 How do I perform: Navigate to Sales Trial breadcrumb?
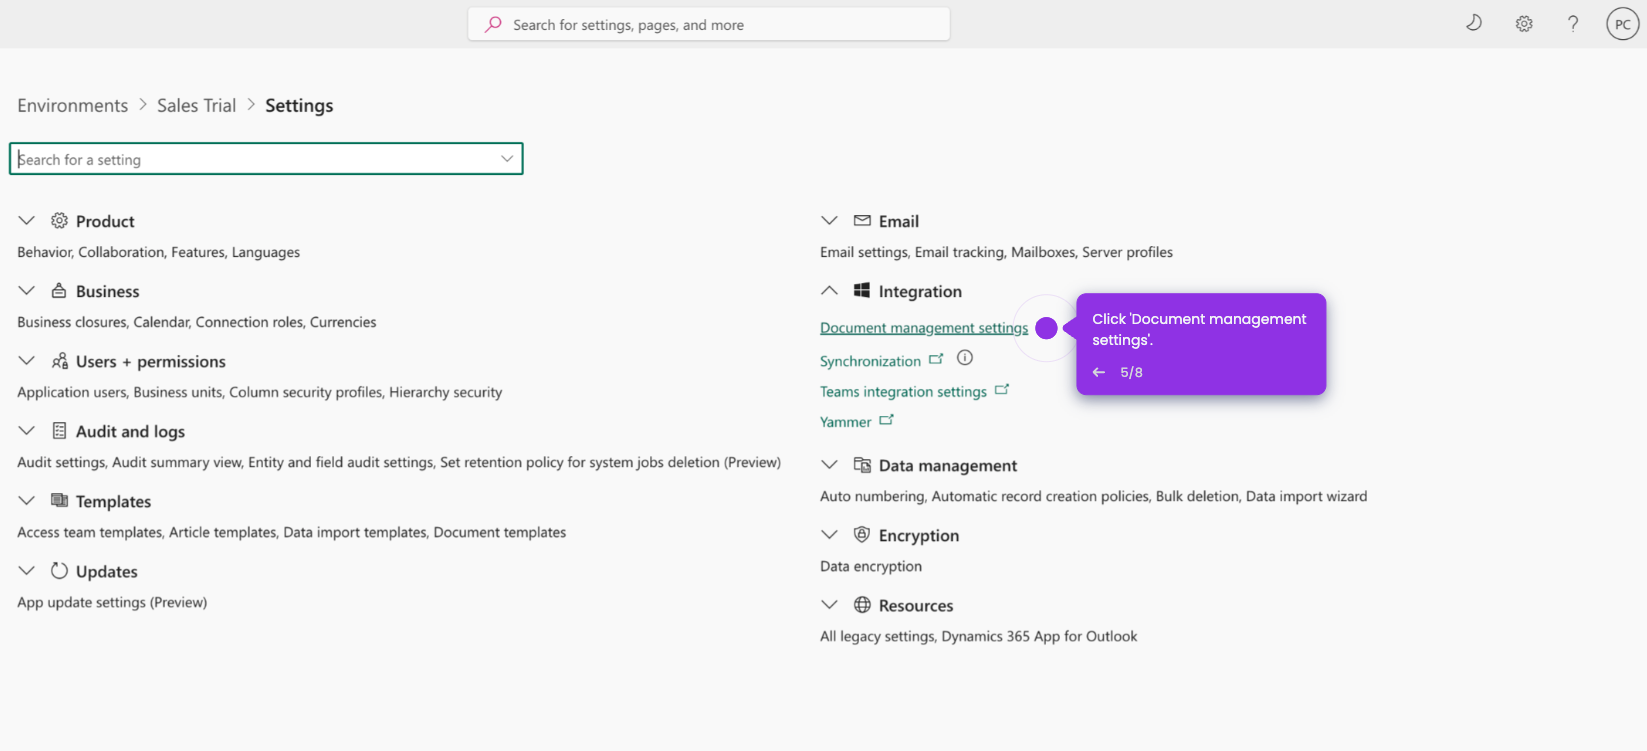[x=196, y=105]
